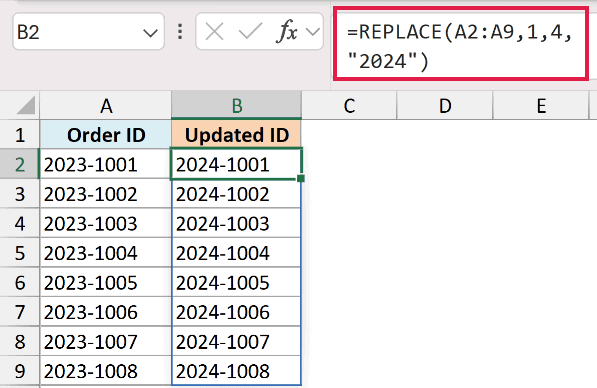Select column A header

click(106, 105)
